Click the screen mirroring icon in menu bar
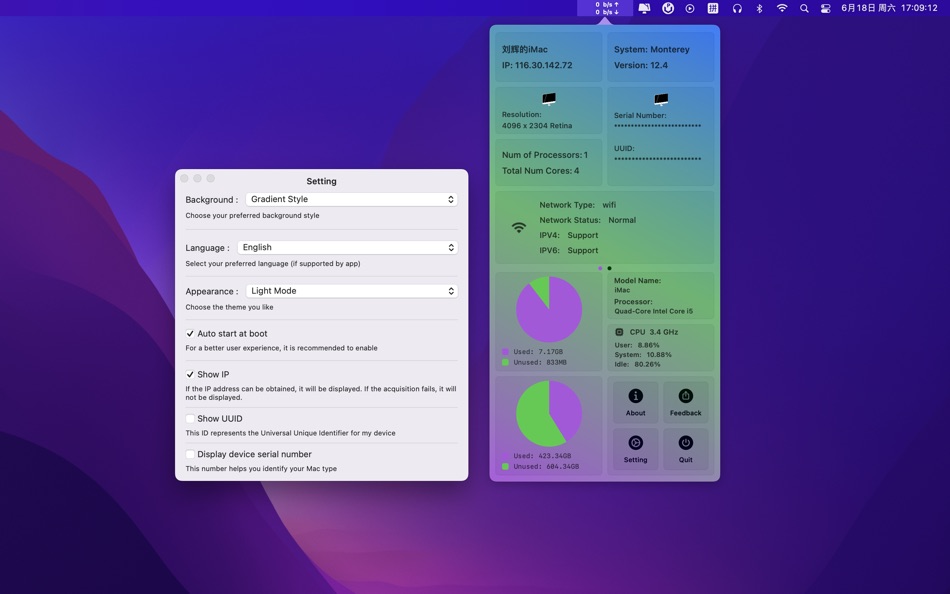Image resolution: width=950 pixels, height=594 pixels. click(644, 8)
